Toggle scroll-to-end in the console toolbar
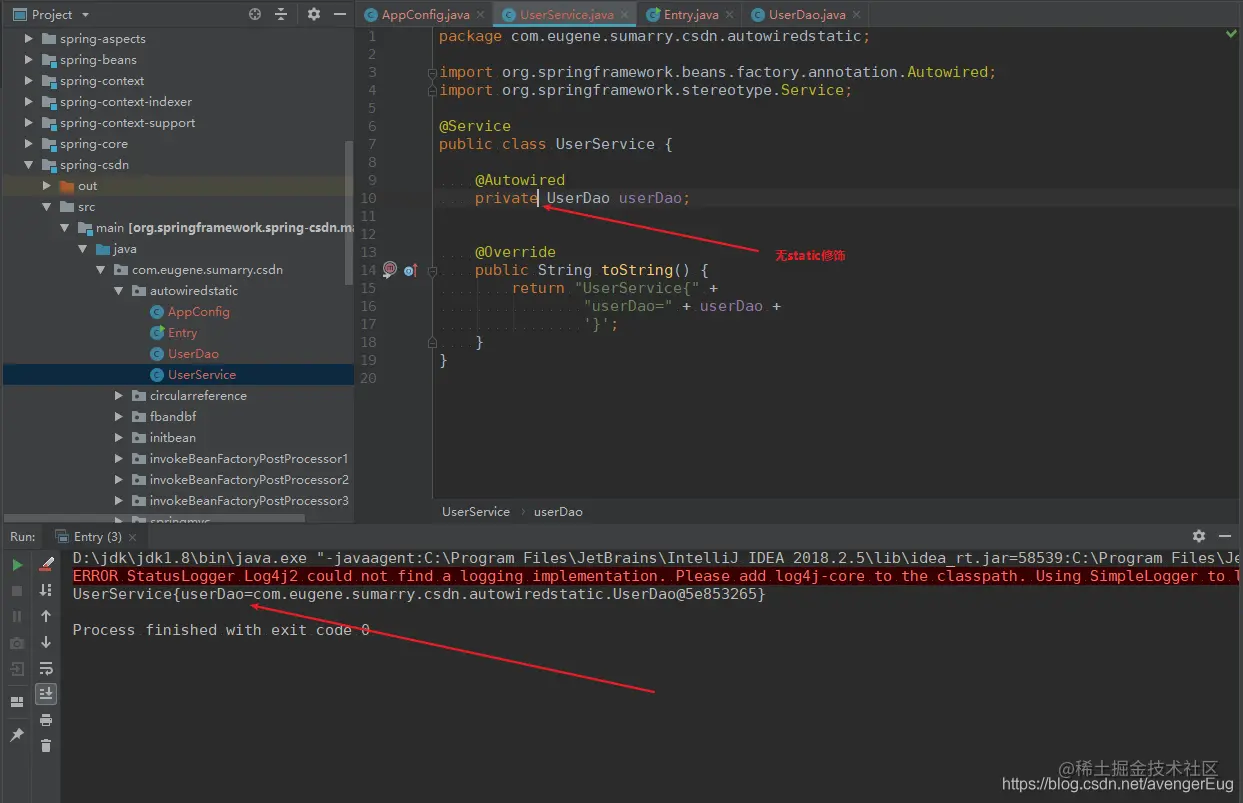This screenshot has height=803, width=1243. [x=46, y=694]
